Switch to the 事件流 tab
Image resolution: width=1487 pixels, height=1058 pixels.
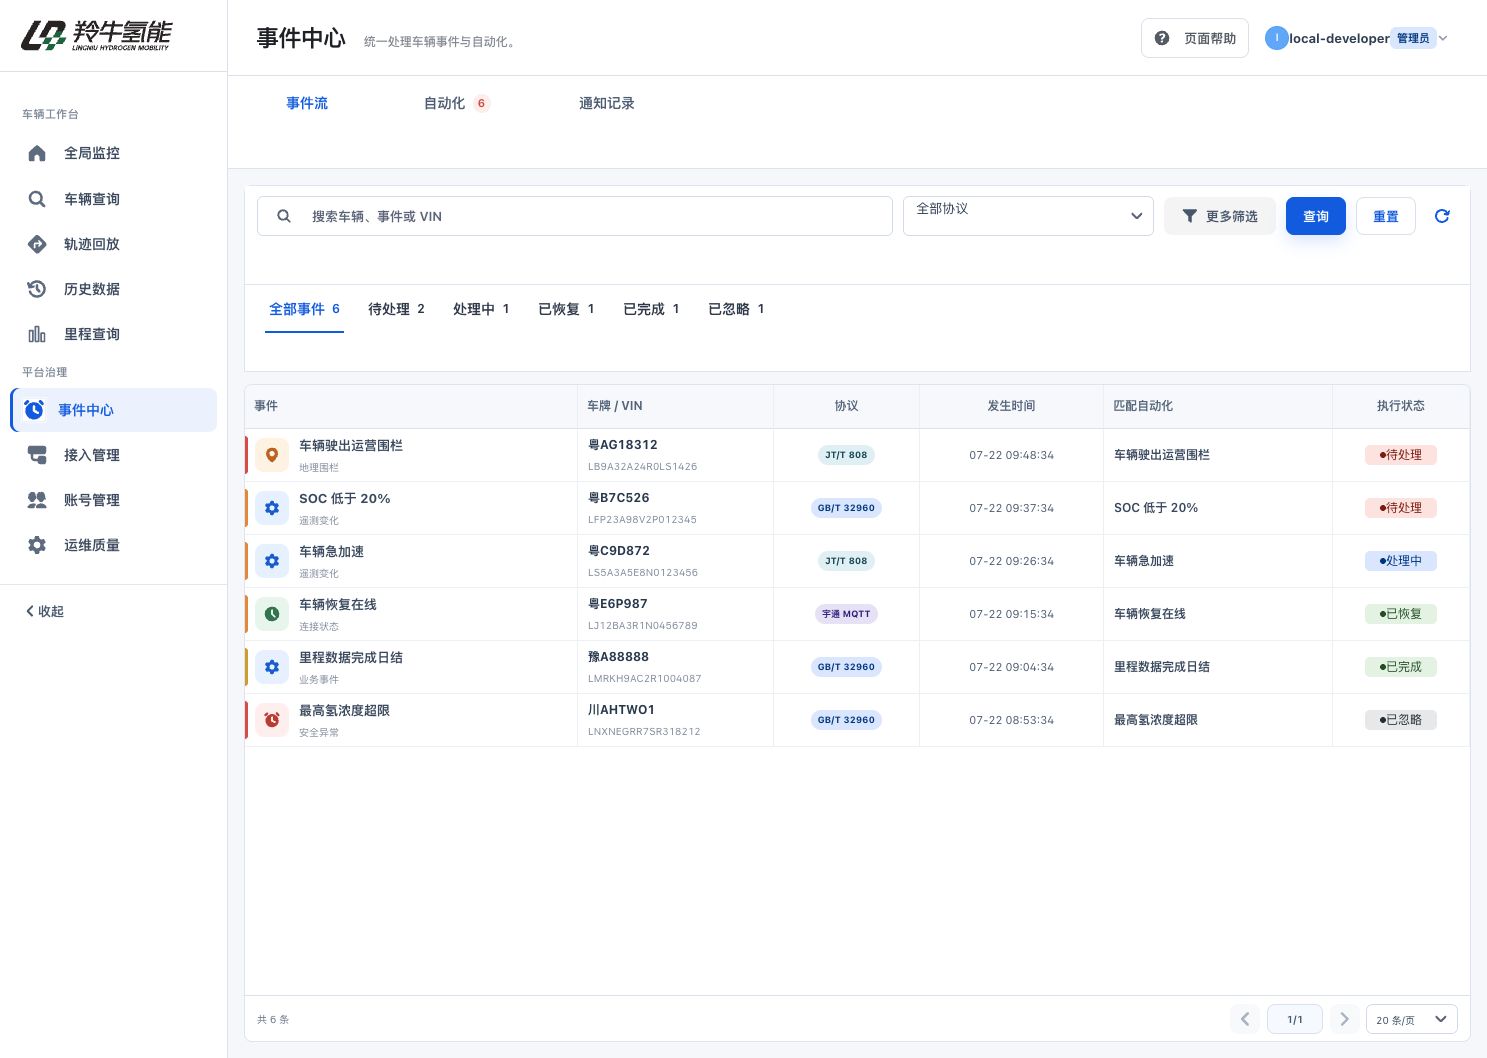tap(307, 103)
